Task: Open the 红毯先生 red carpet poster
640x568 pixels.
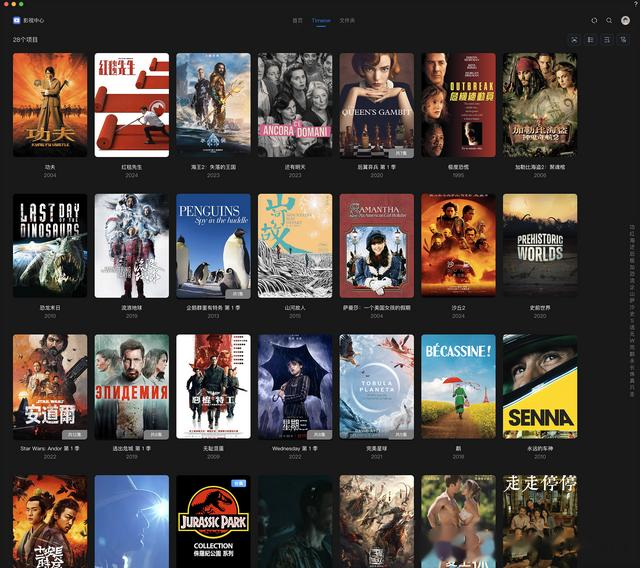Action: coord(131,105)
